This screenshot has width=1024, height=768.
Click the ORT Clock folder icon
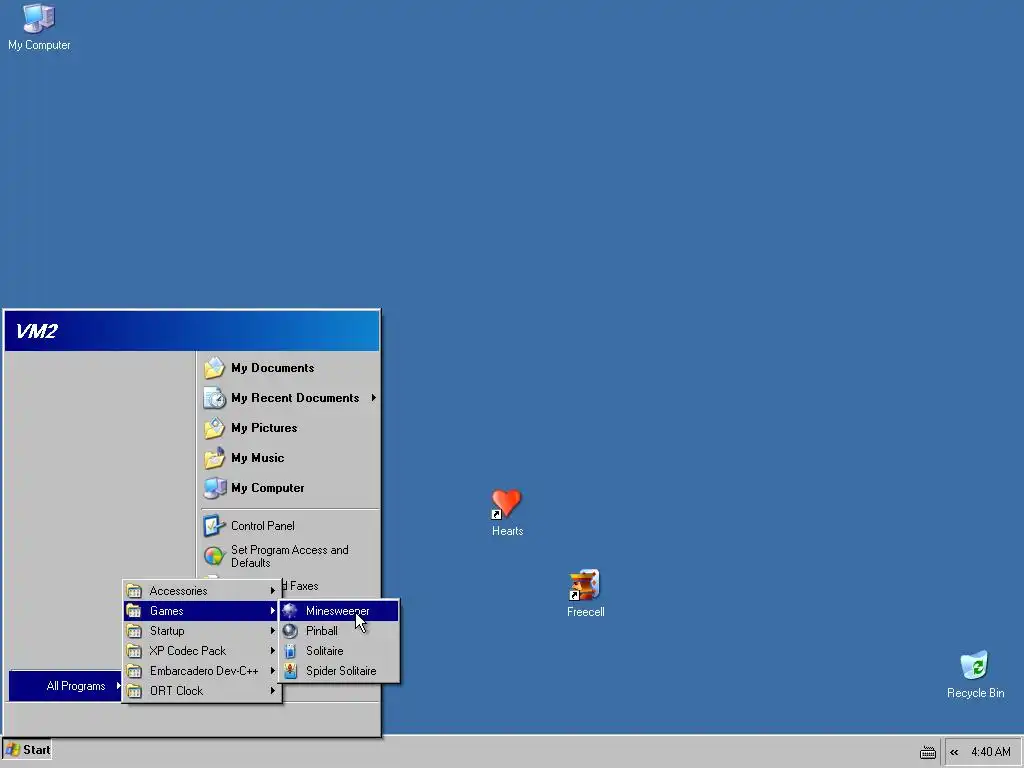[x=134, y=691]
